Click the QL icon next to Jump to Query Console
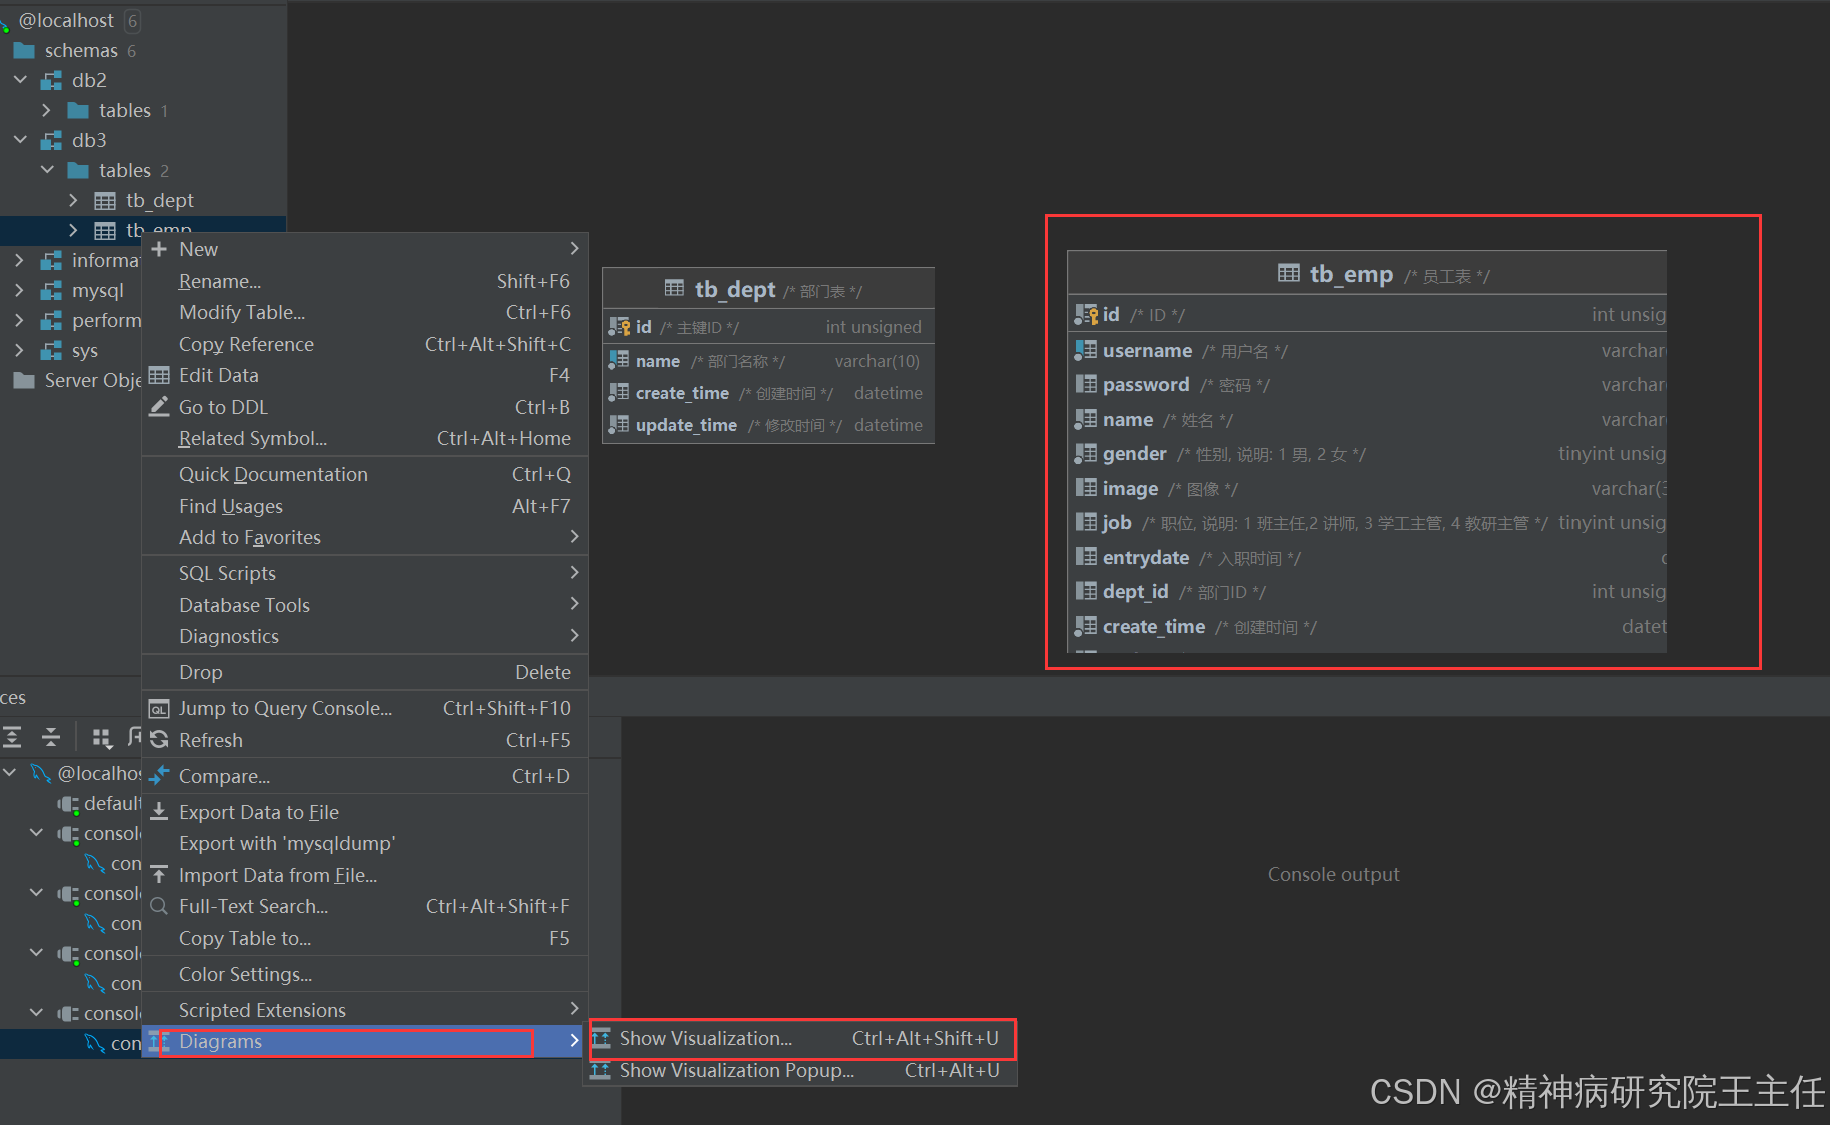The image size is (1830, 1125). coord(159,708)
